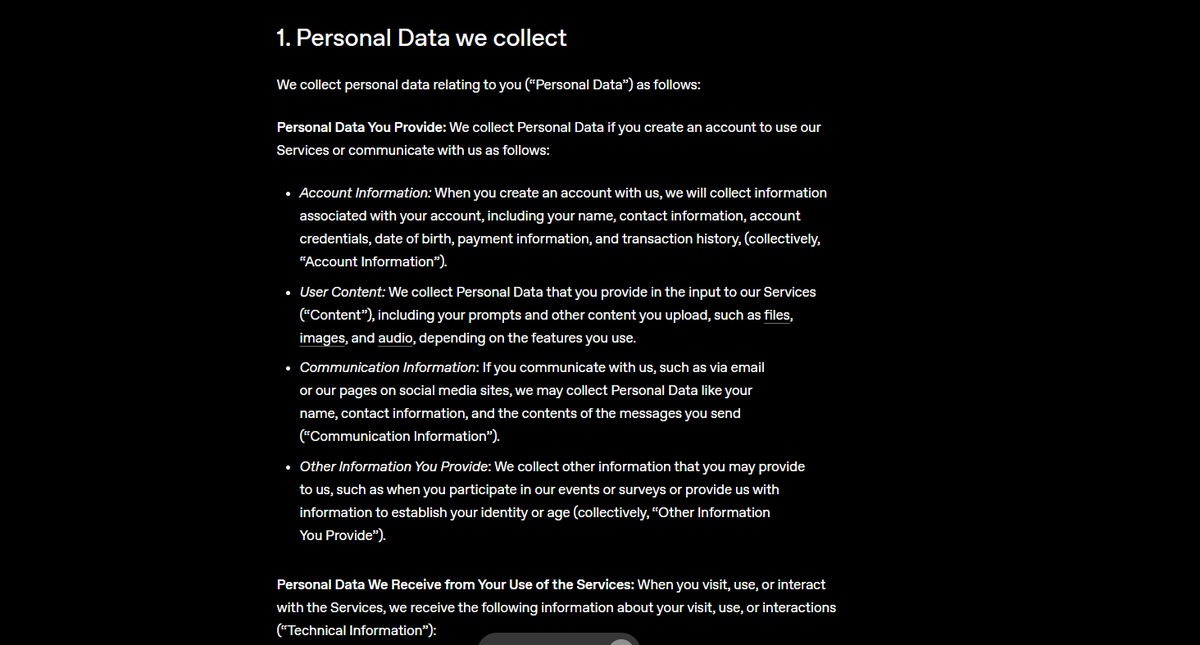Image resolution: width=1200 pixels, height=645 pixels.
Task: Click the italic "Other Information You Provide" label
Action: [394, 466]
